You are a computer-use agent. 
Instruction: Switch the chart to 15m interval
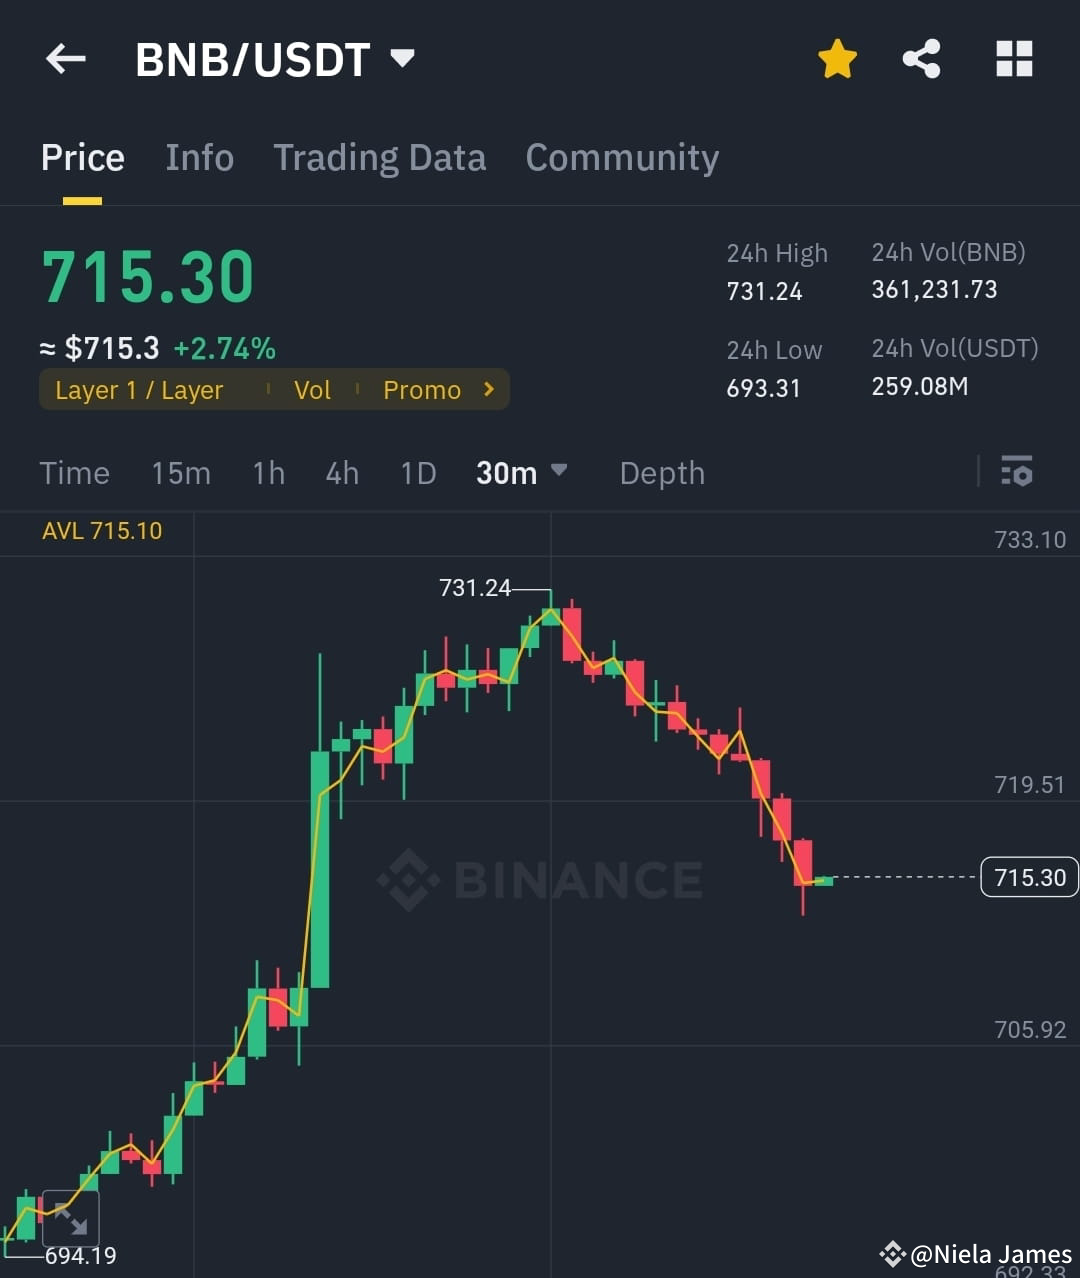click(x=181, y=472)
